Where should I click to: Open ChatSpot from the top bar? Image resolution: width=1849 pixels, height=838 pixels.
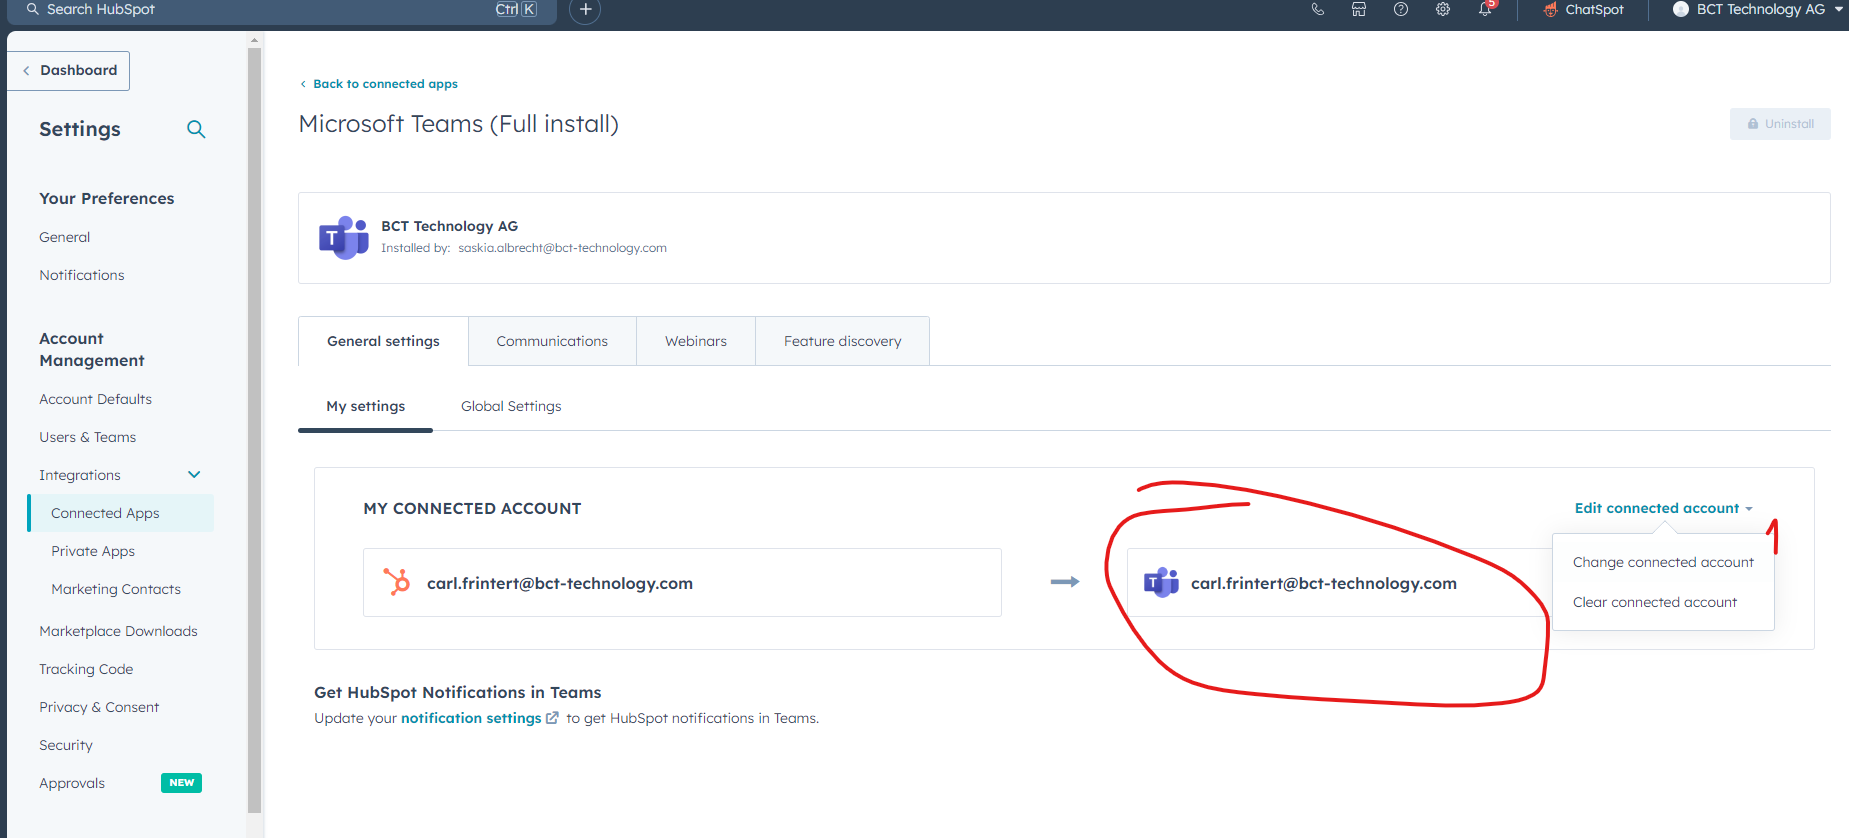click(x=1583, y=10)
